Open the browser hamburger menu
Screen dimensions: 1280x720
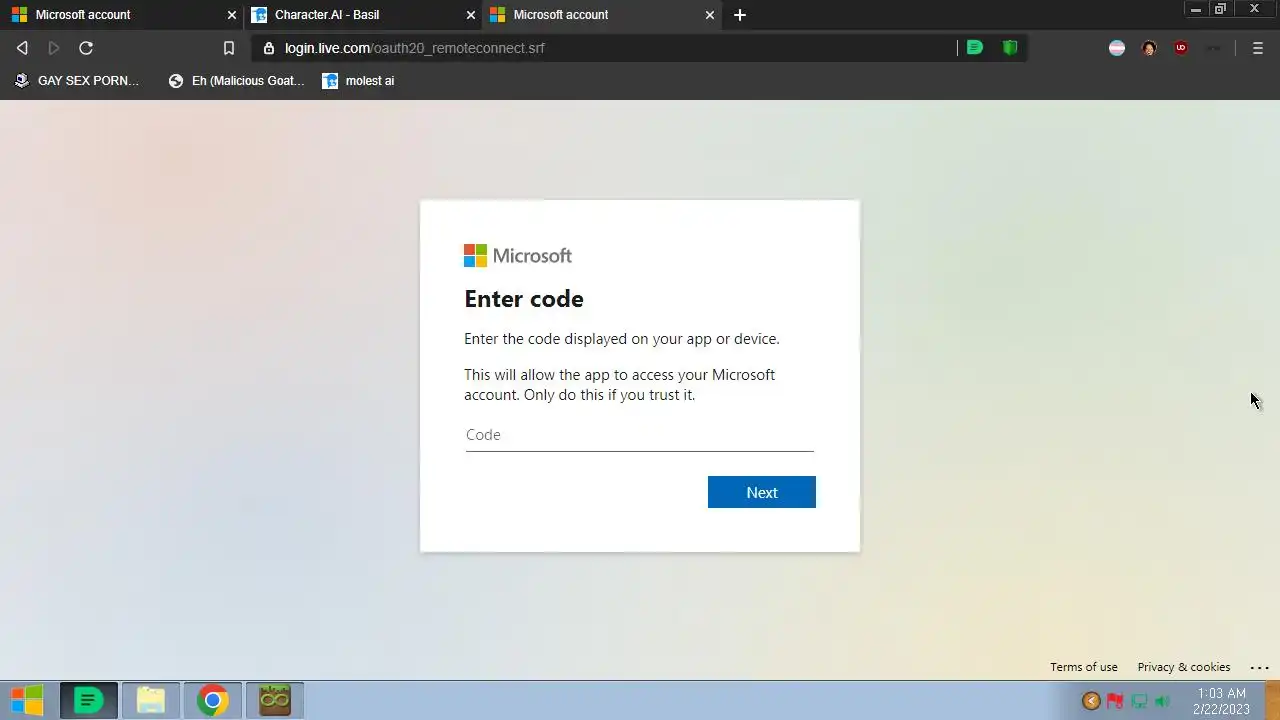[1258, 48]
